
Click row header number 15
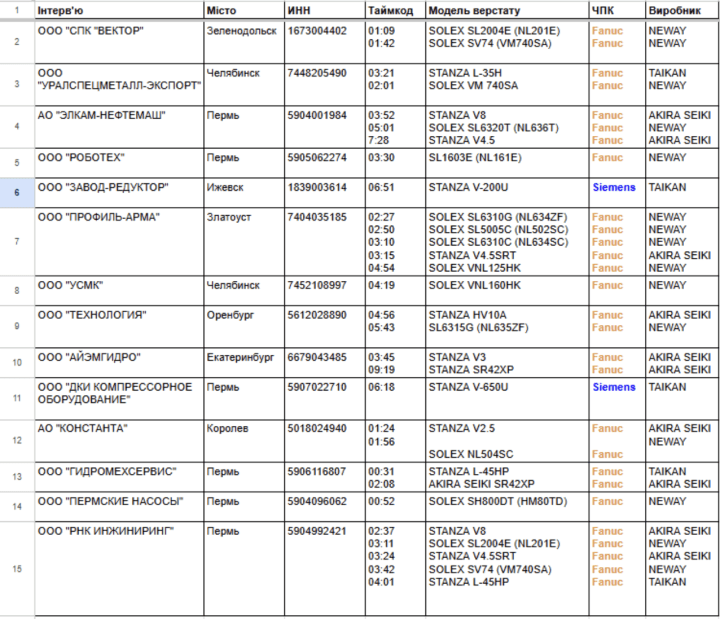click(x=17, y=568)
